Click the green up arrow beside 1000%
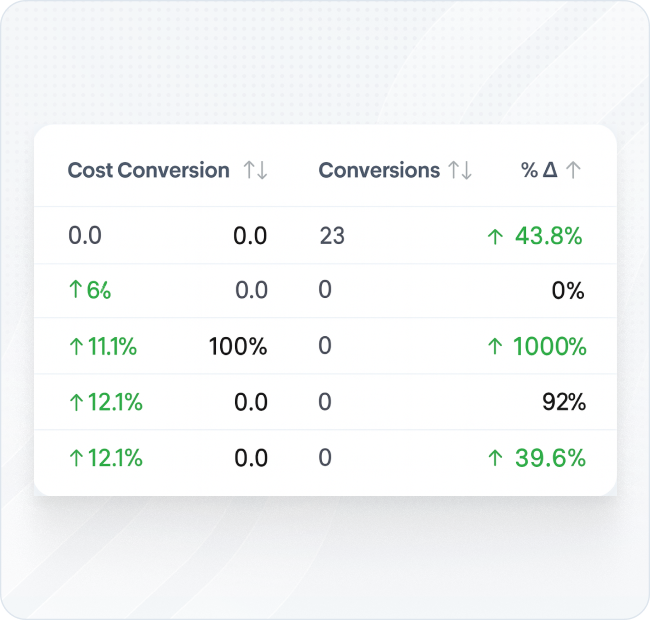 [495, 348]
